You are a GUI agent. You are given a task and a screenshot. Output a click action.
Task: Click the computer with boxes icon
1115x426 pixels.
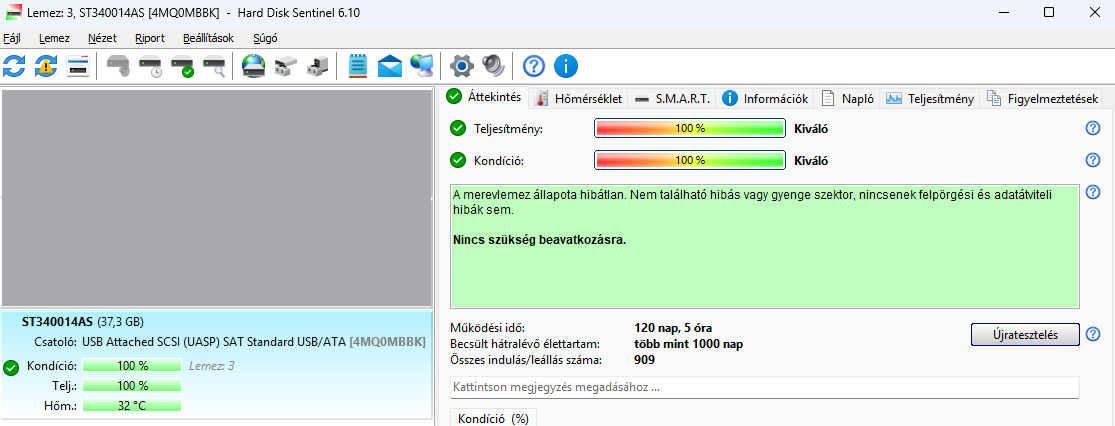pyautogui.click(x=317, y=66)
